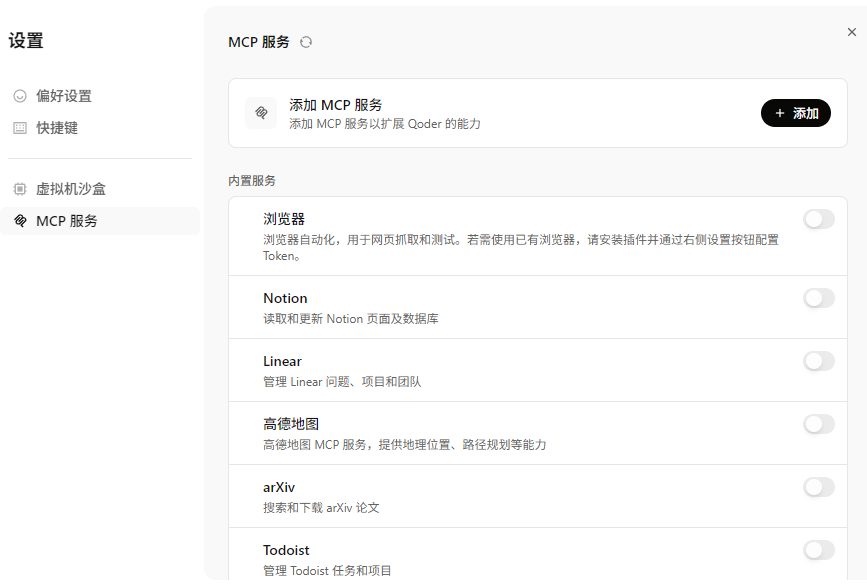
Task: Open the 偏好设置 settings page
Action: pos(64,96)
